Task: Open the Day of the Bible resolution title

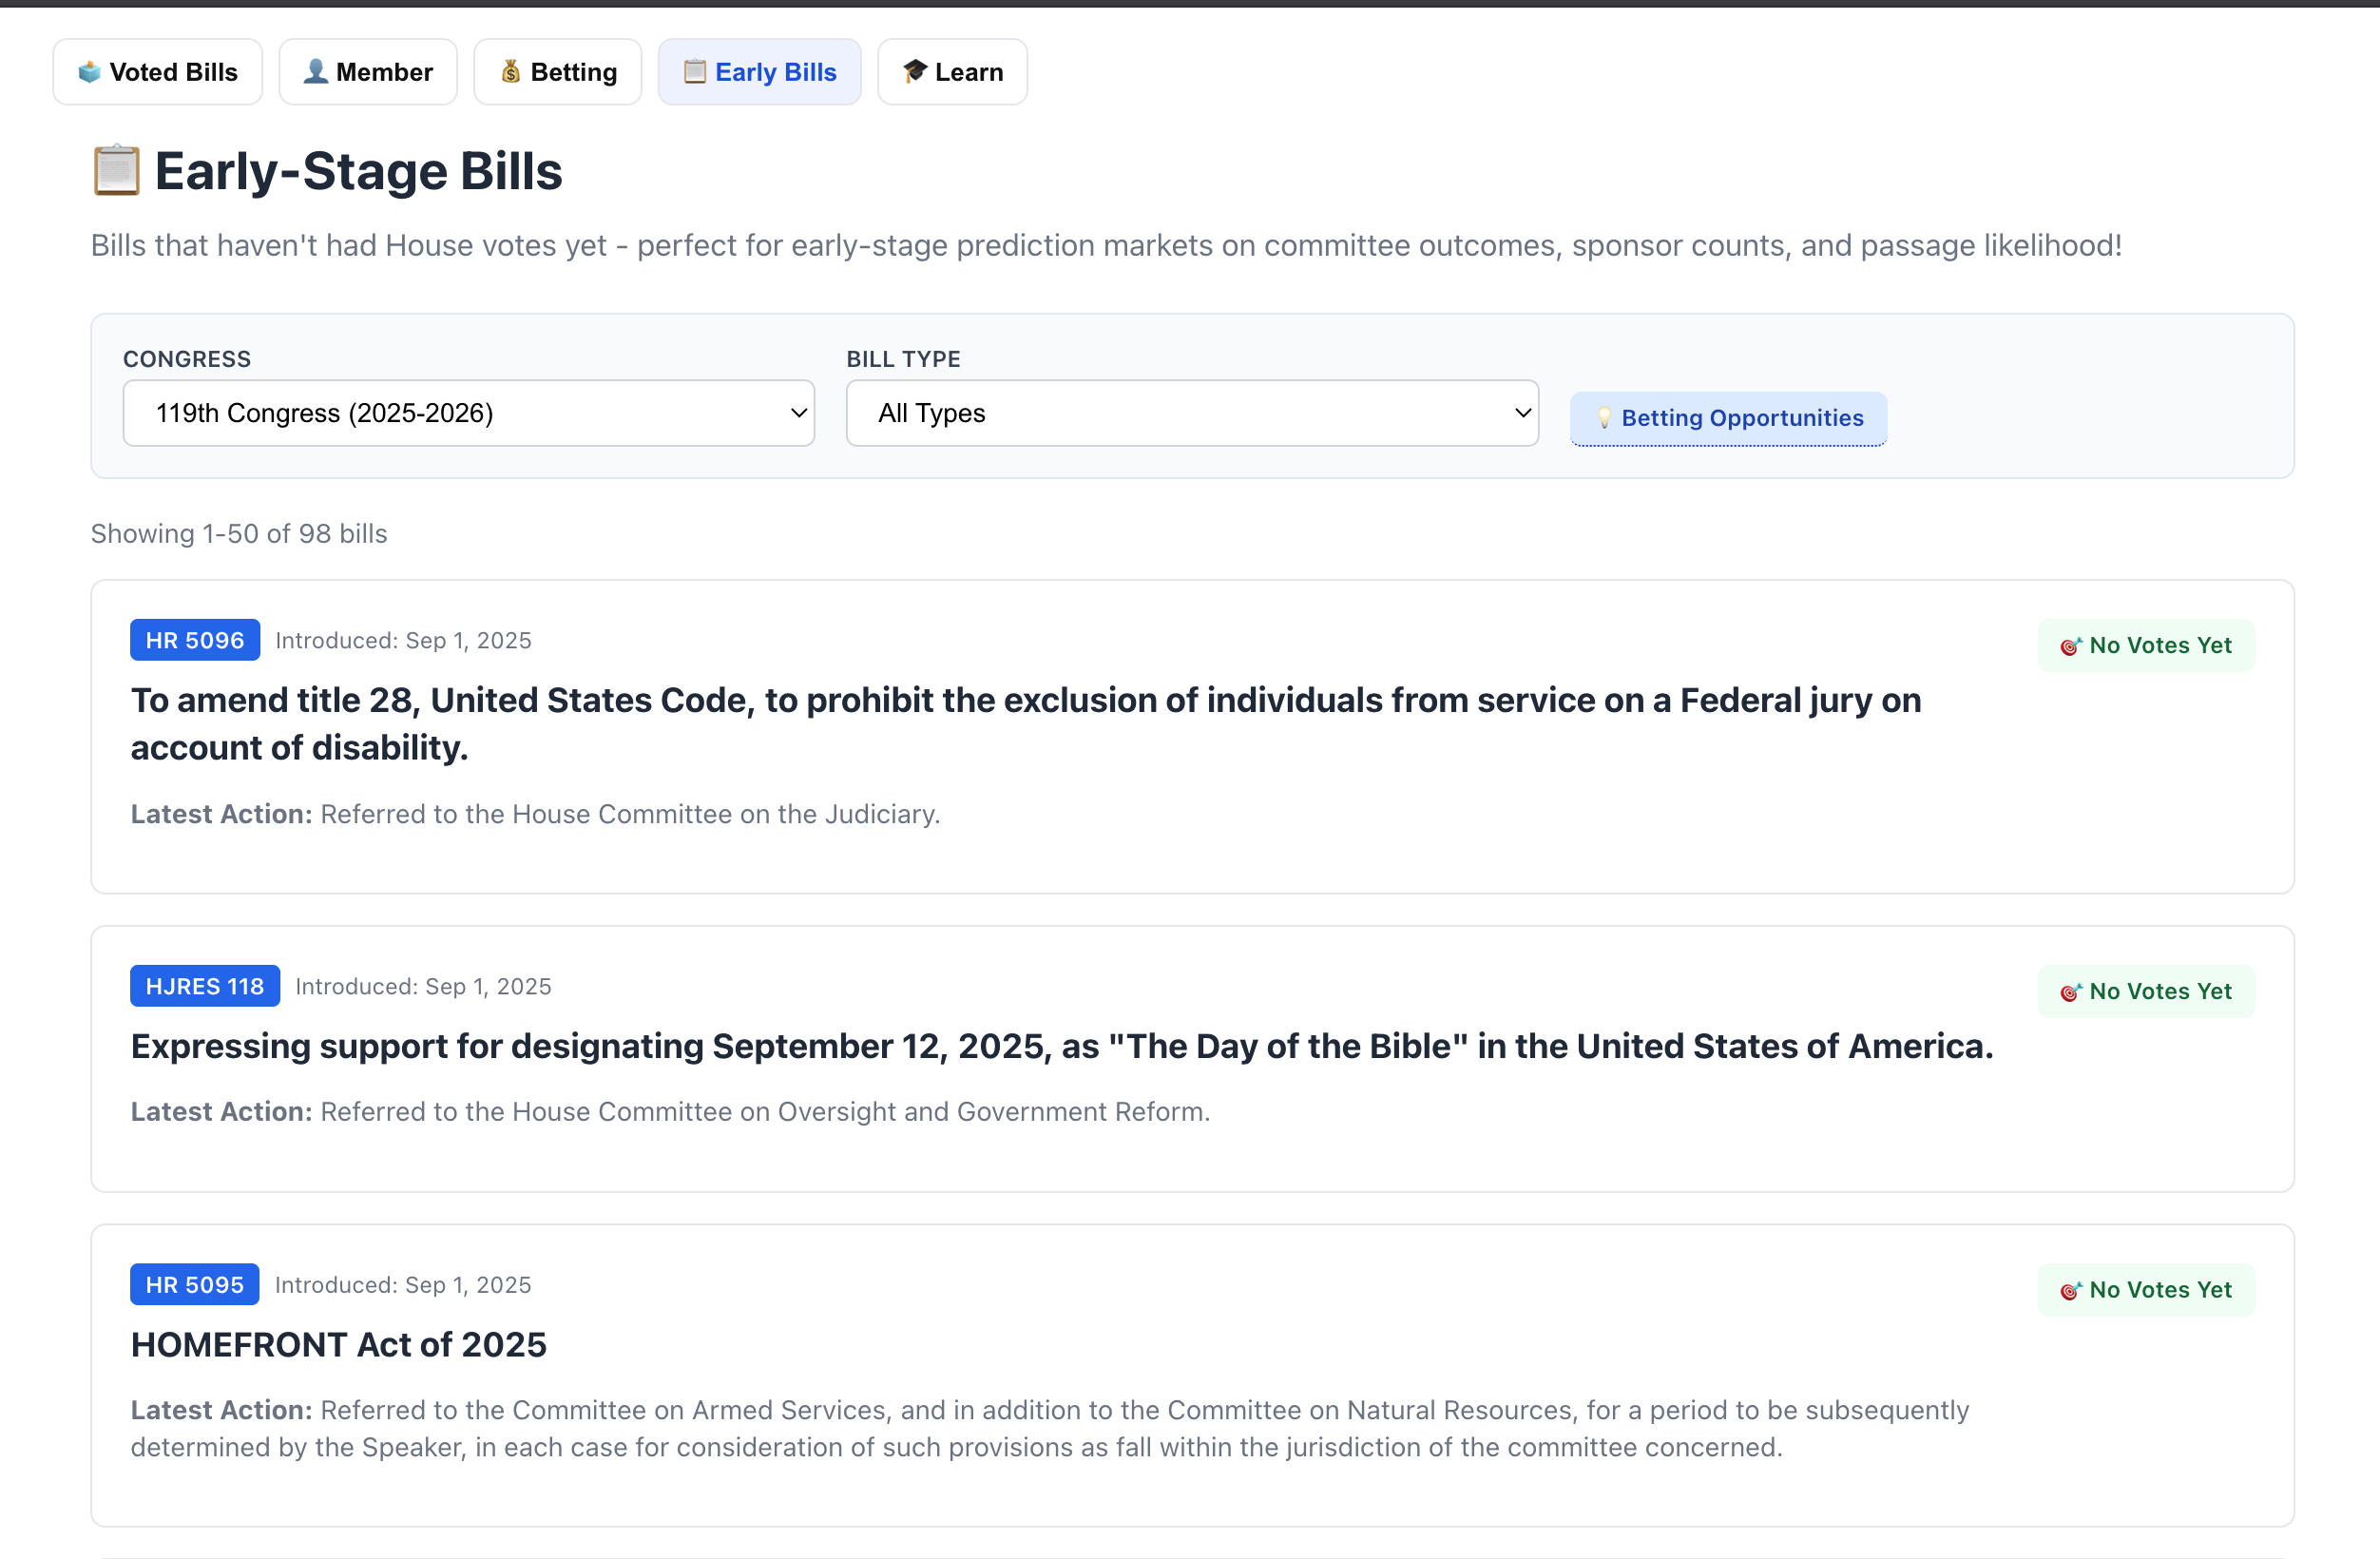Action: click(x=1061, y=1046)
